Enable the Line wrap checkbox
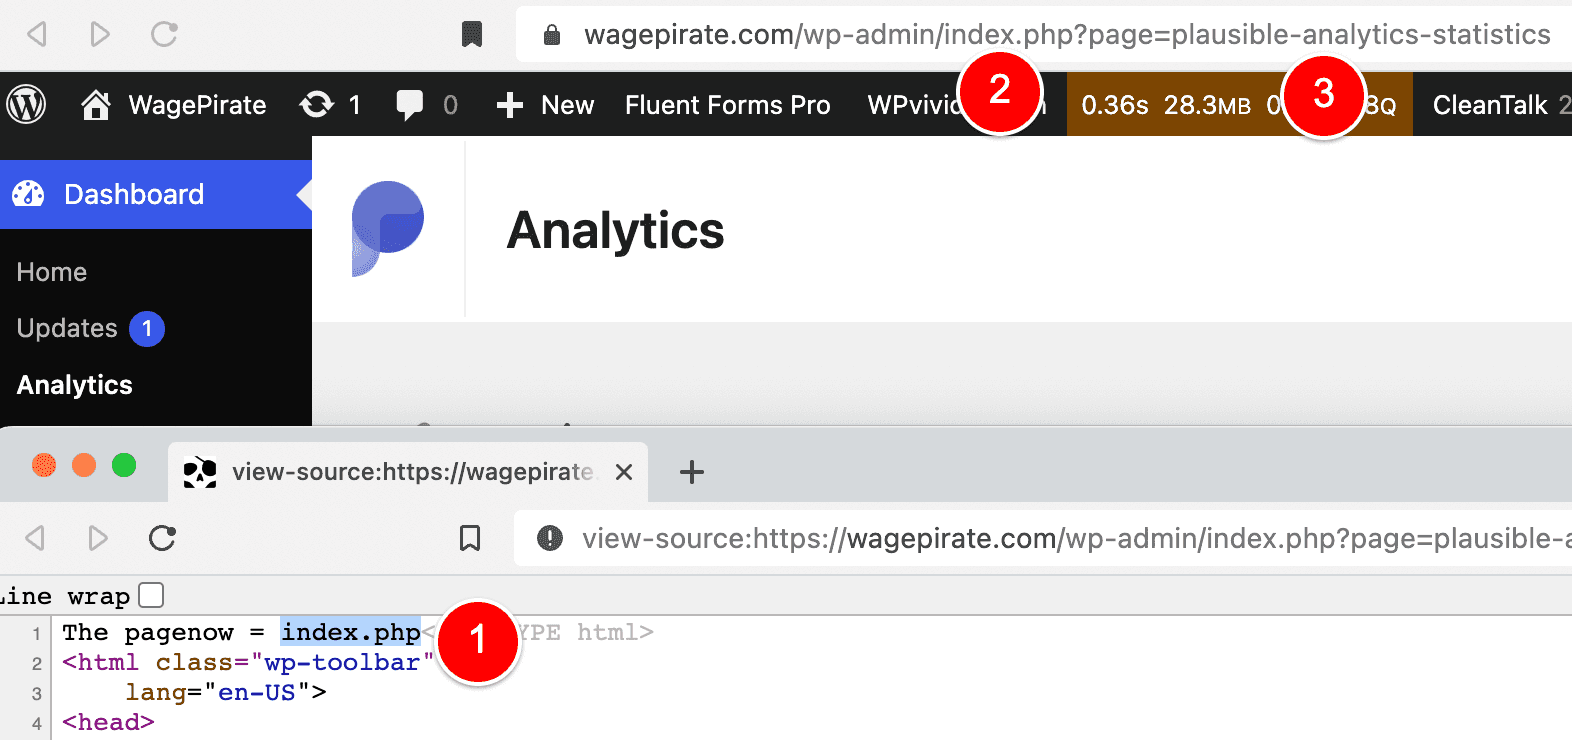The image size is (1572, 740). coord(151,595)
